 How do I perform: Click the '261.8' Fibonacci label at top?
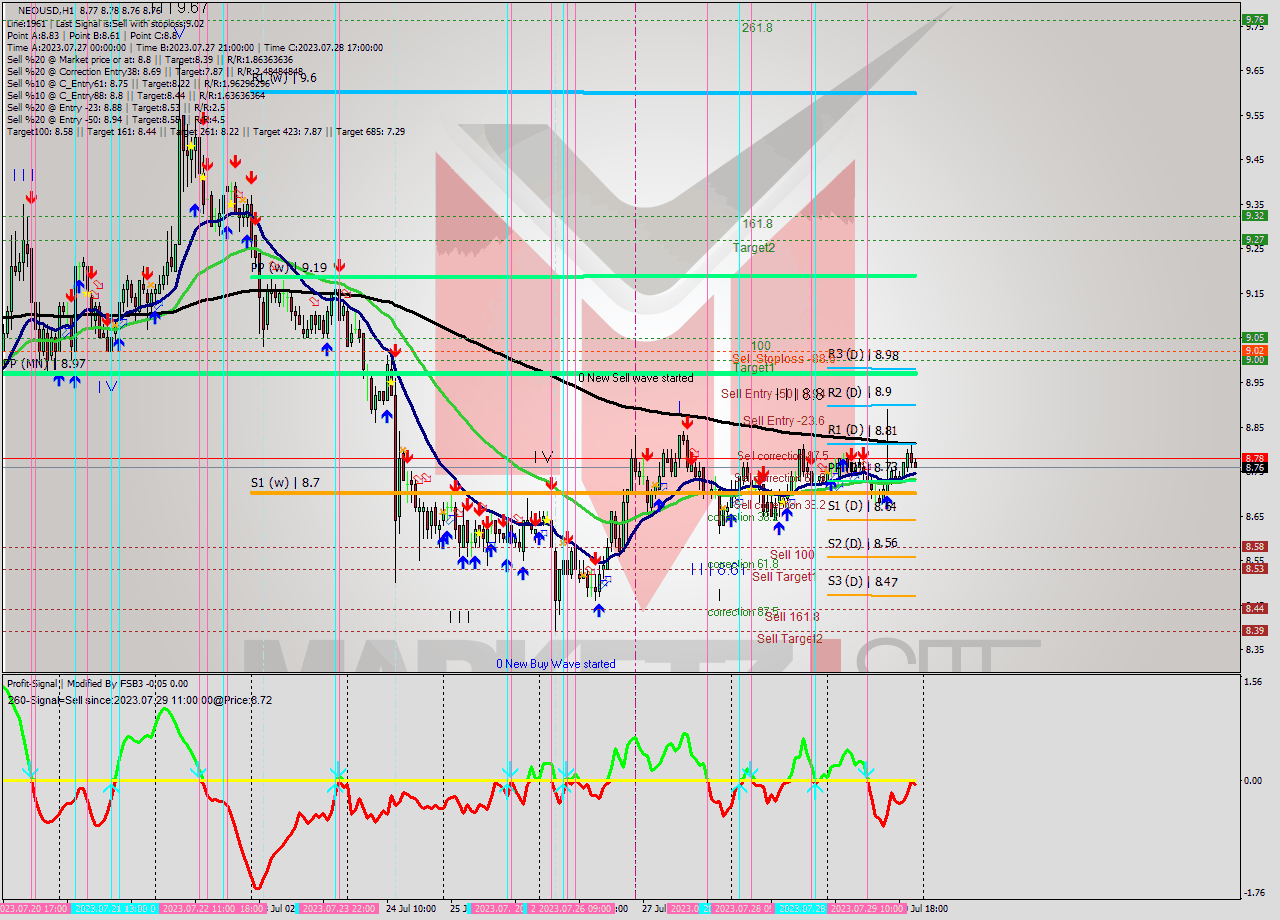click(757, 28)
